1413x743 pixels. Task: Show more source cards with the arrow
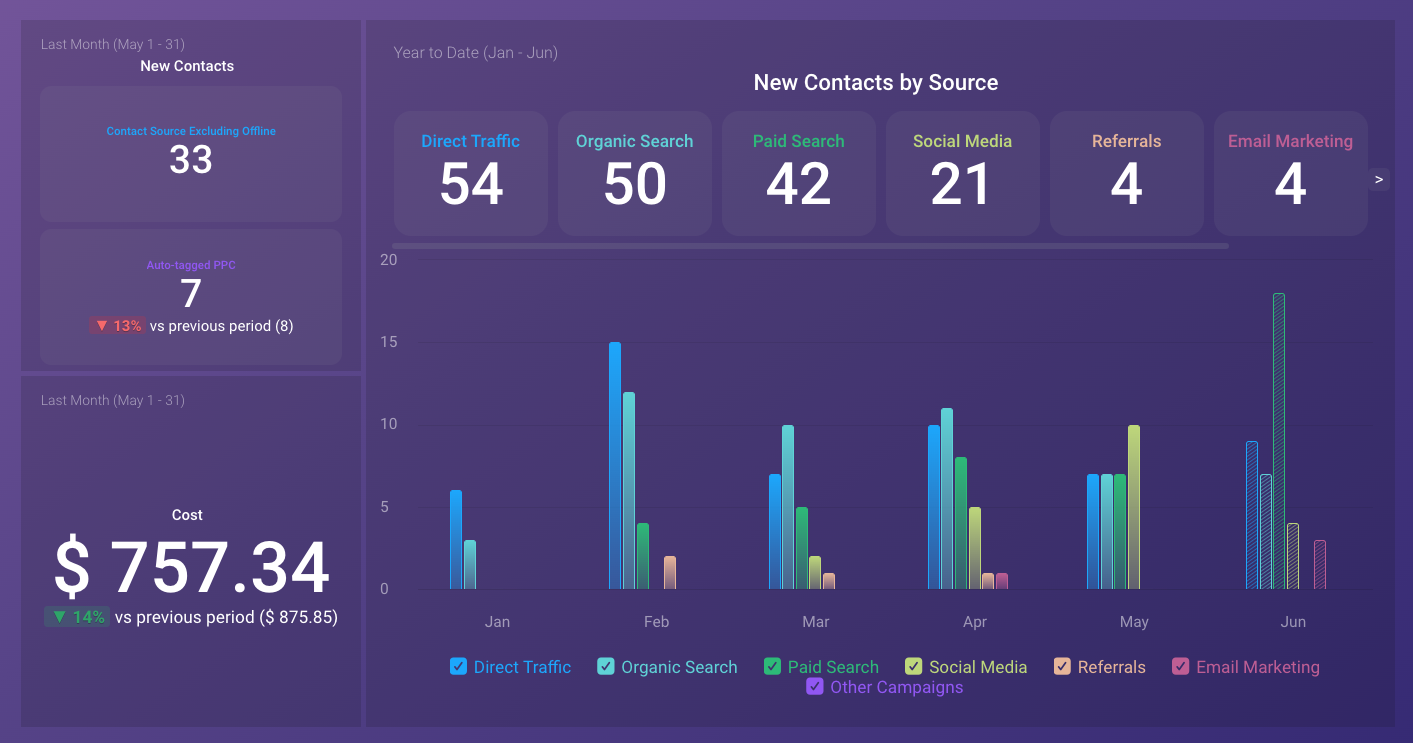click(x=1379, y=180)
